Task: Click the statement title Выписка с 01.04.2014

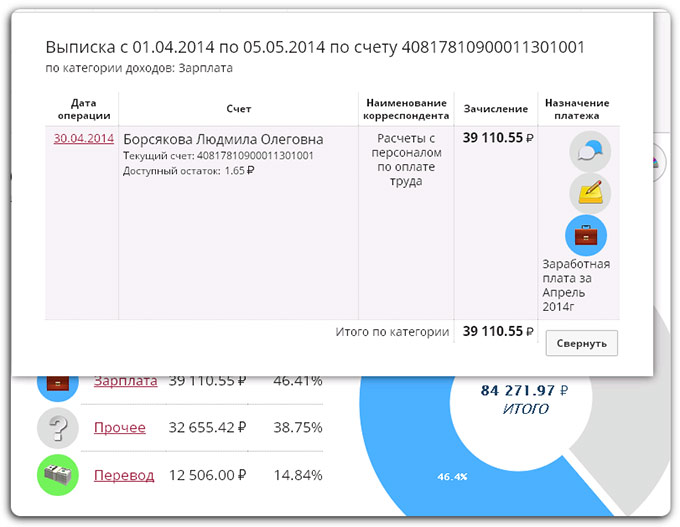Action: (315, 47)
